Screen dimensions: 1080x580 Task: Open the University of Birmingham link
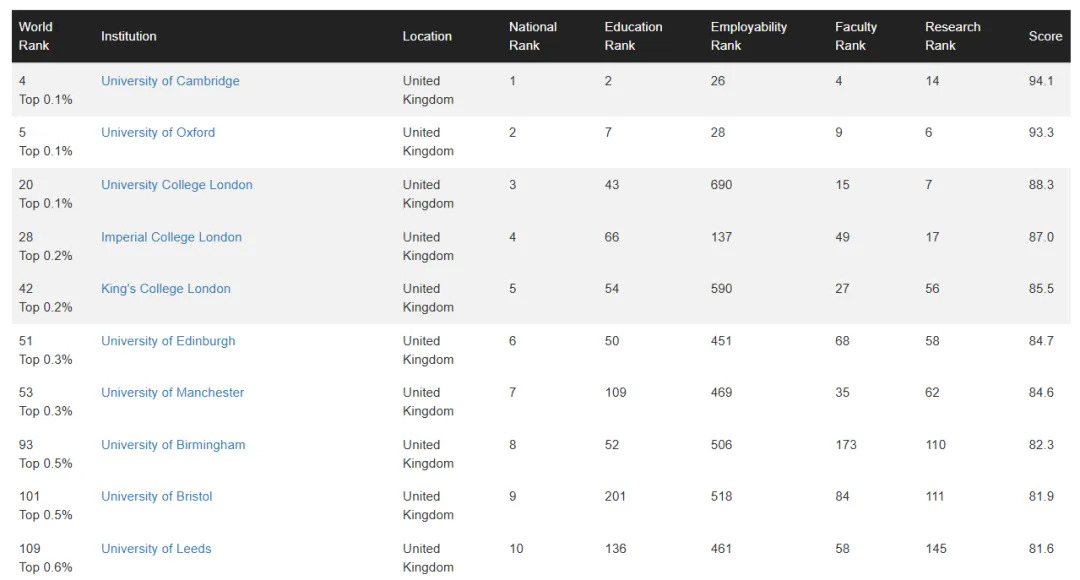(173, 445)
